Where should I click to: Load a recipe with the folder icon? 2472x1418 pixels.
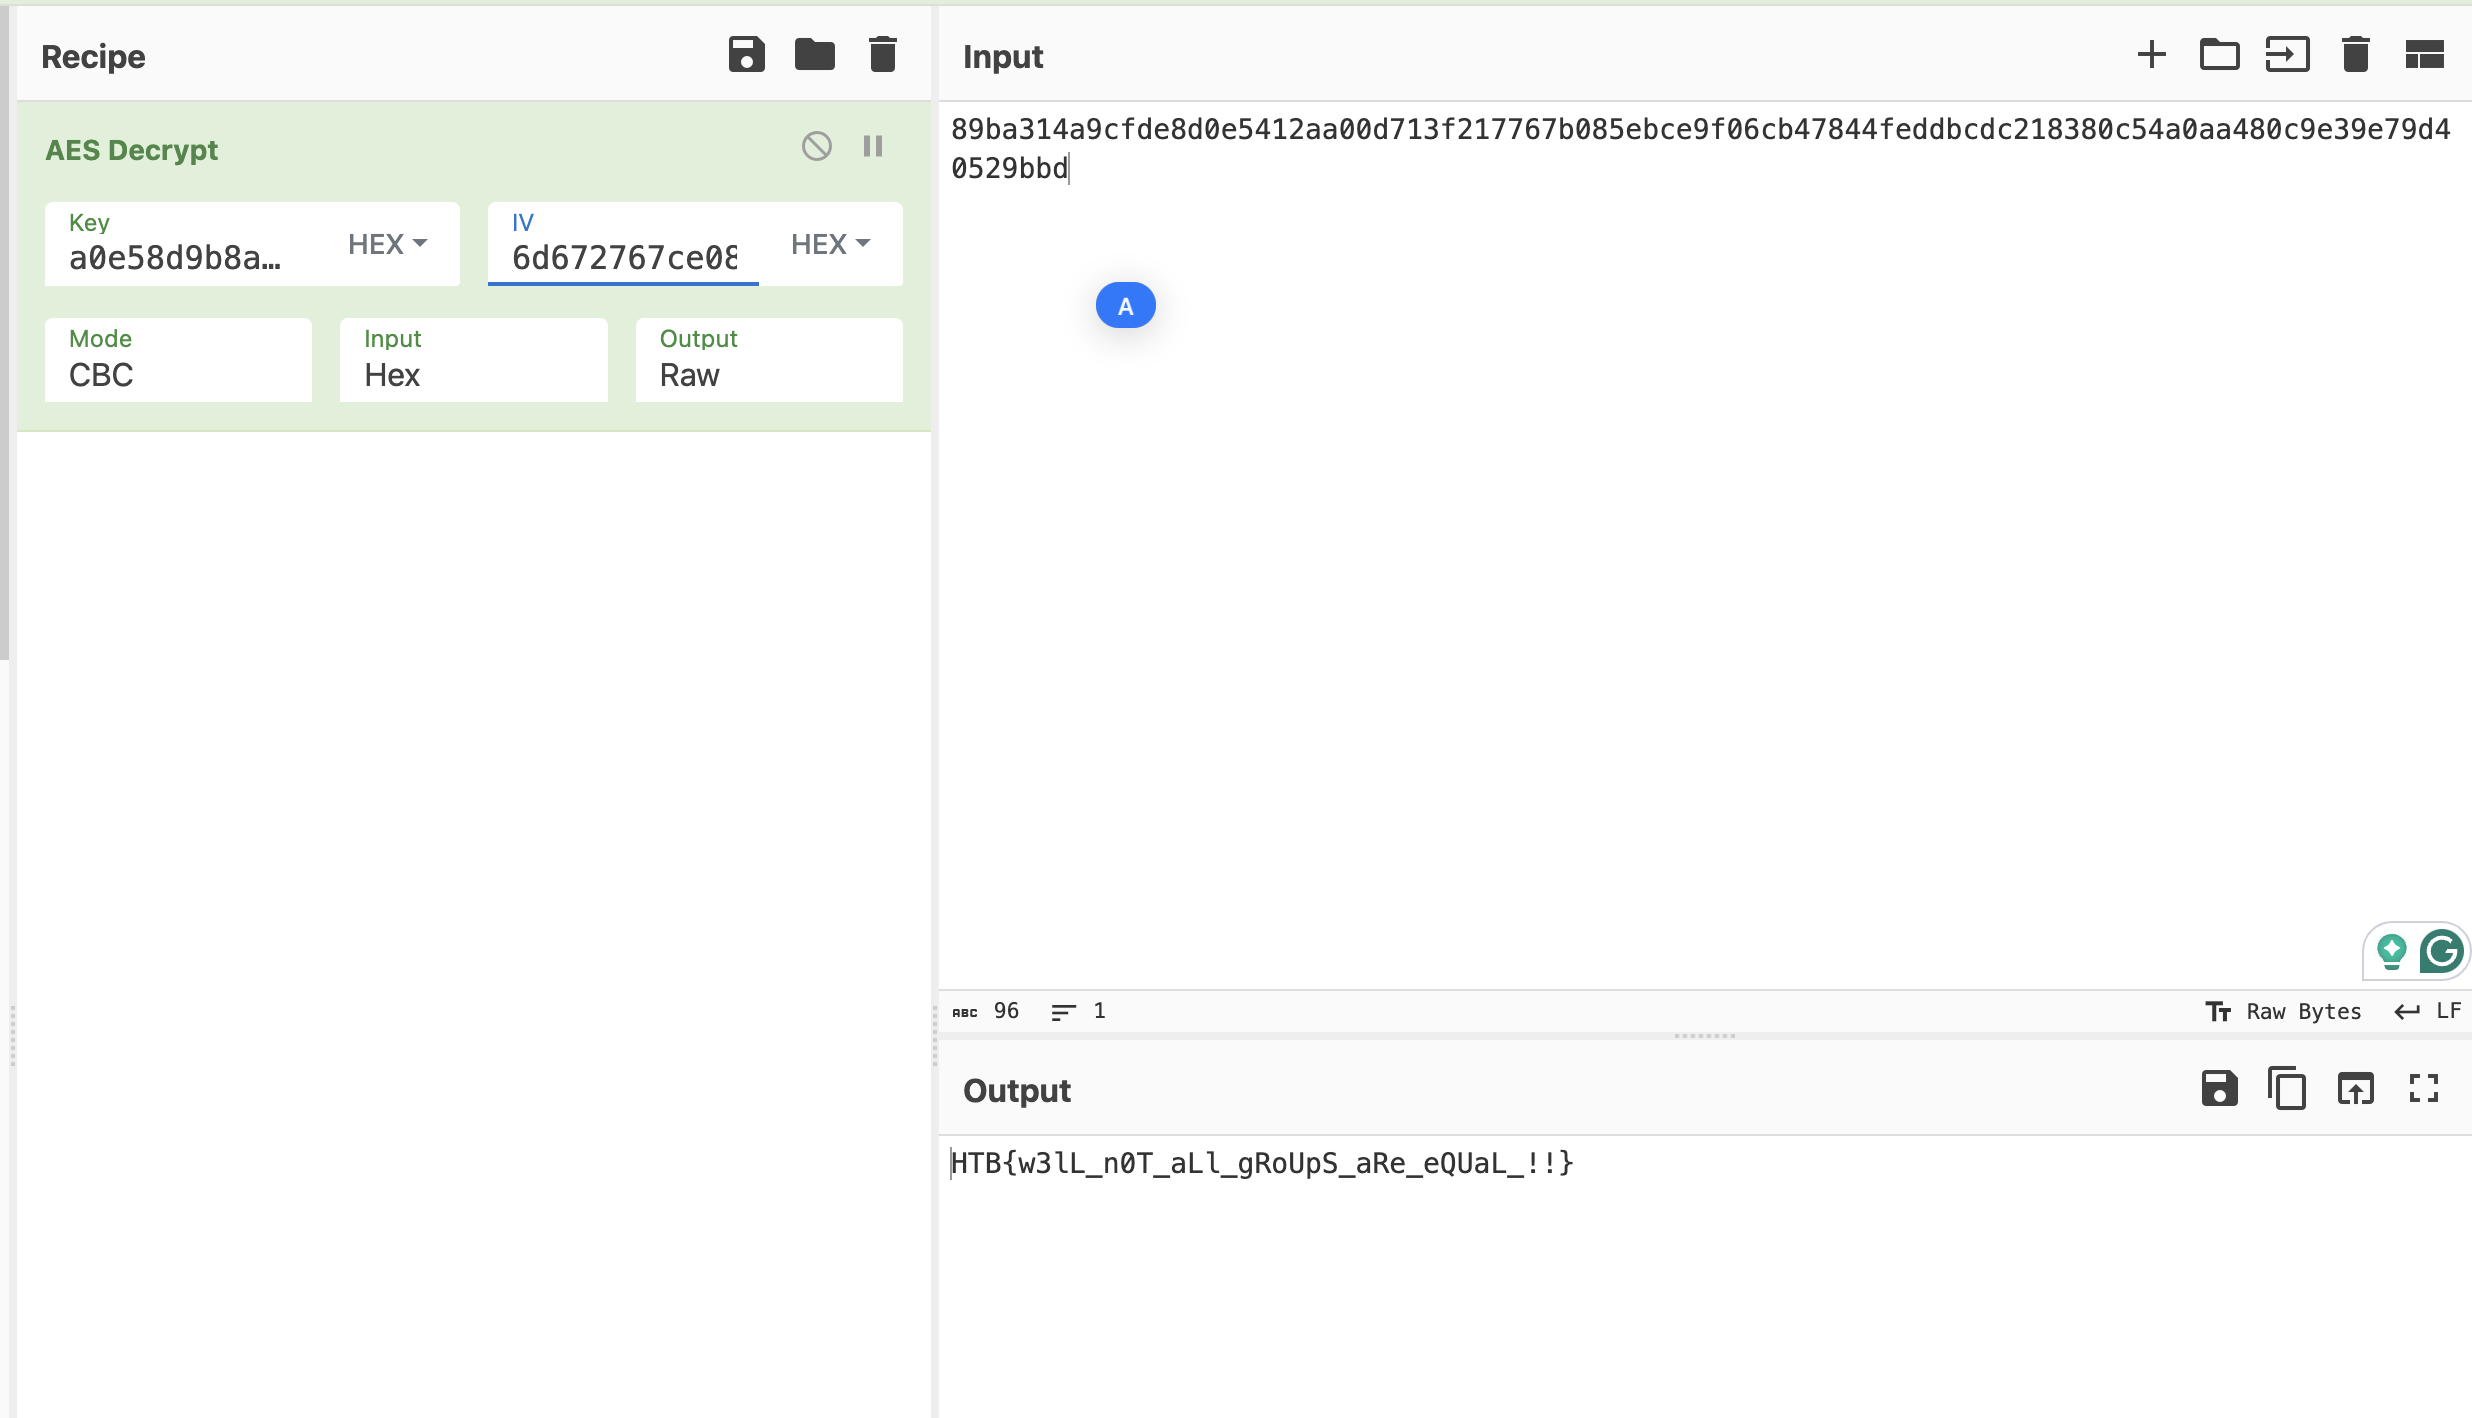(815, 55)
